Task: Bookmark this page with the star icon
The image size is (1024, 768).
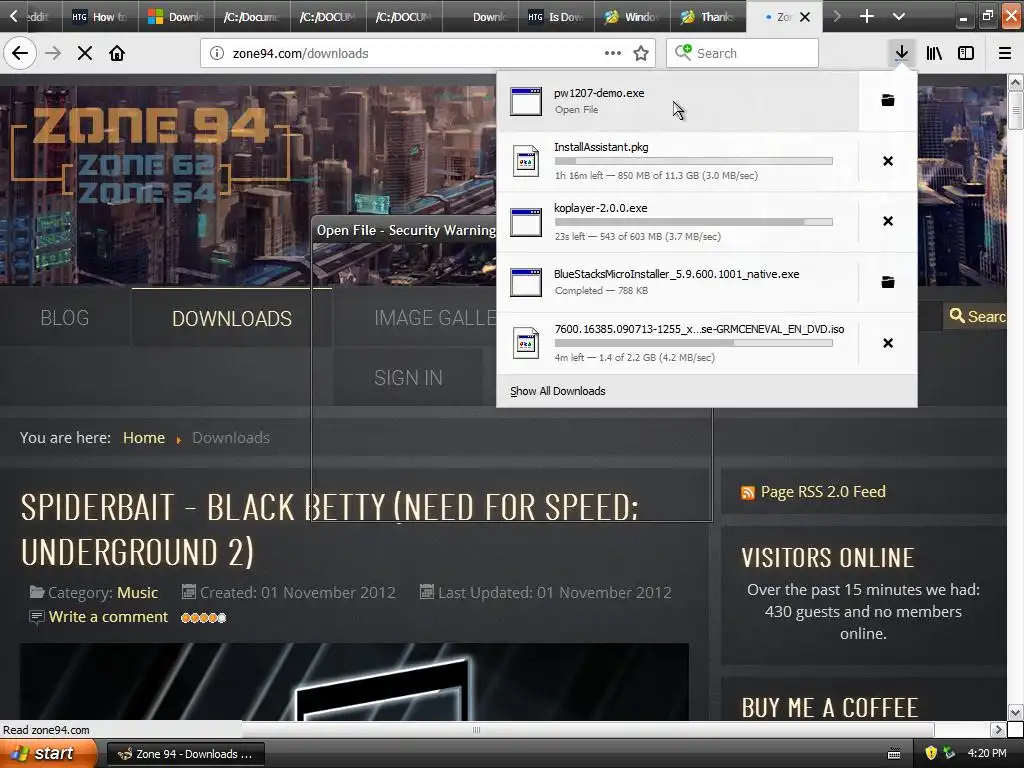Action: pyautogui.click(x=641, y=54)
